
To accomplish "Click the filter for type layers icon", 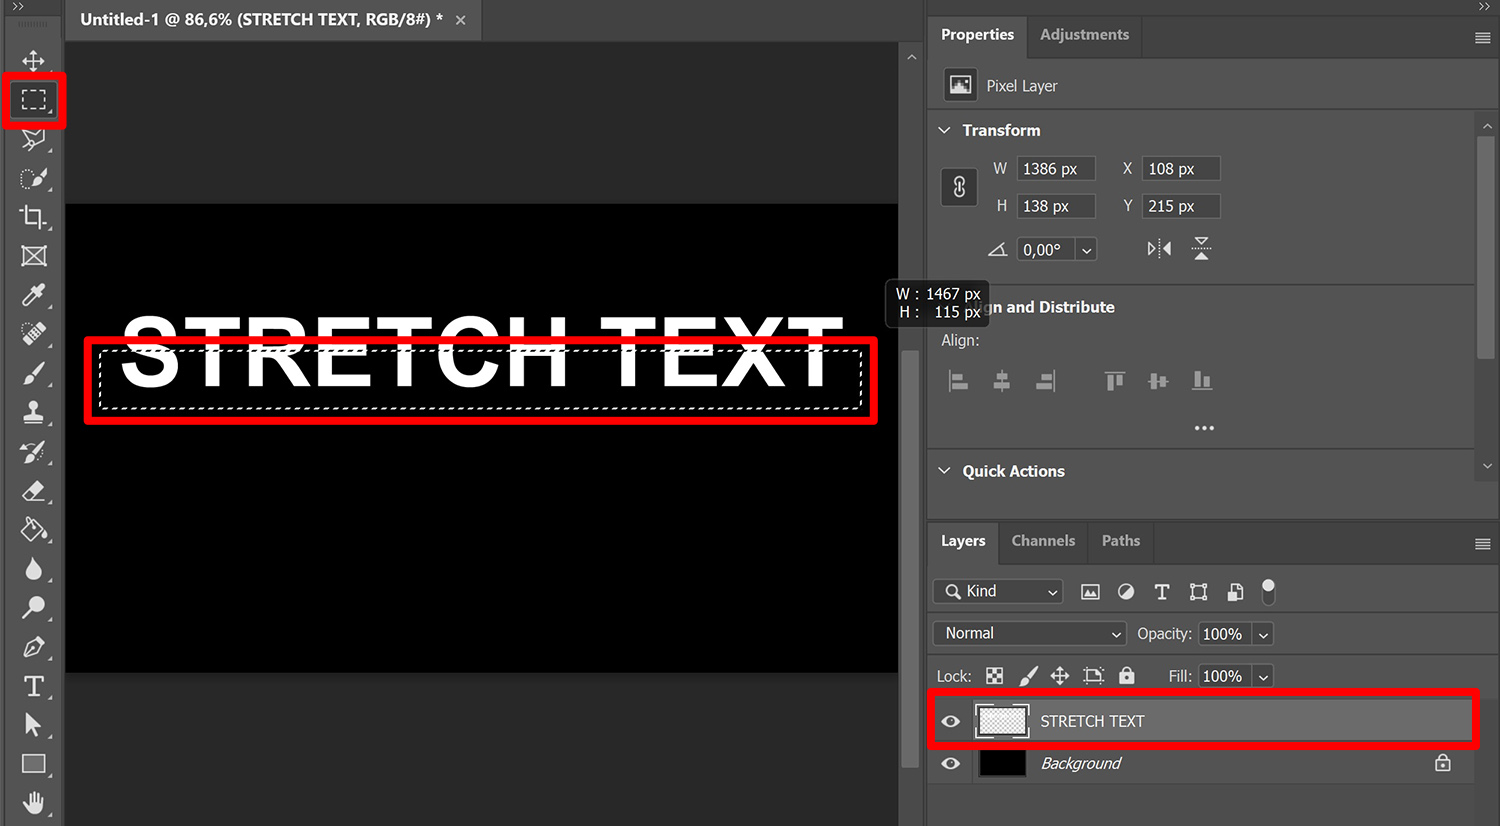I will 1161,591.
